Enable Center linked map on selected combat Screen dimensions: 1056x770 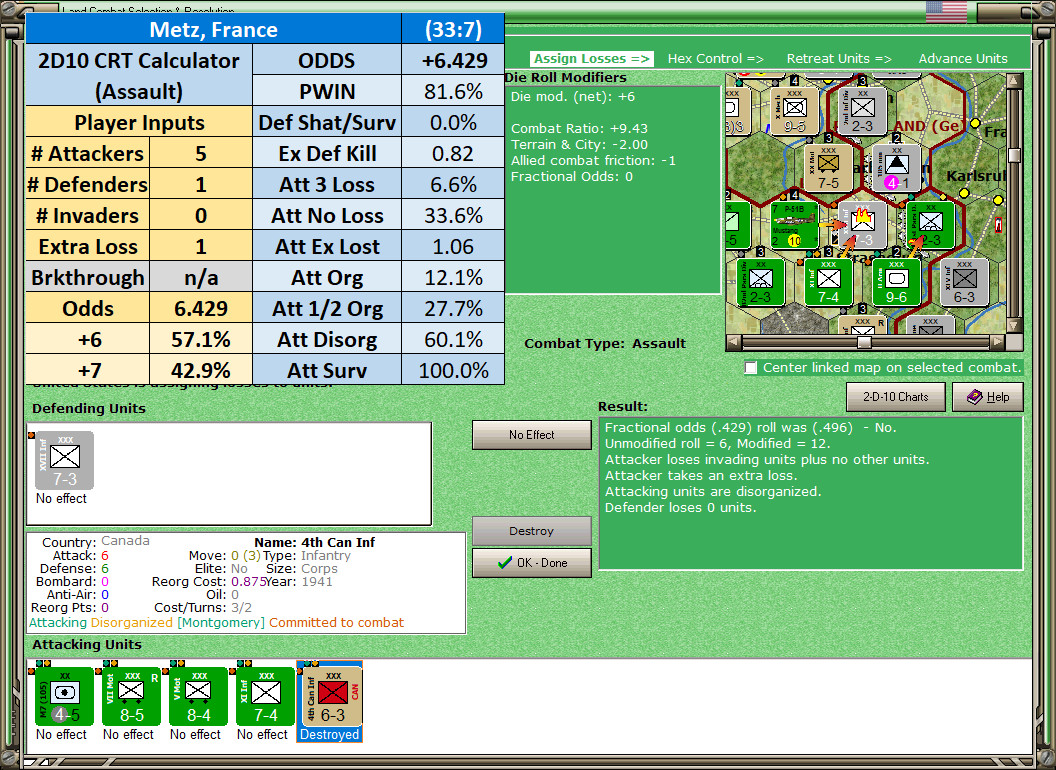tap(751, 368)
